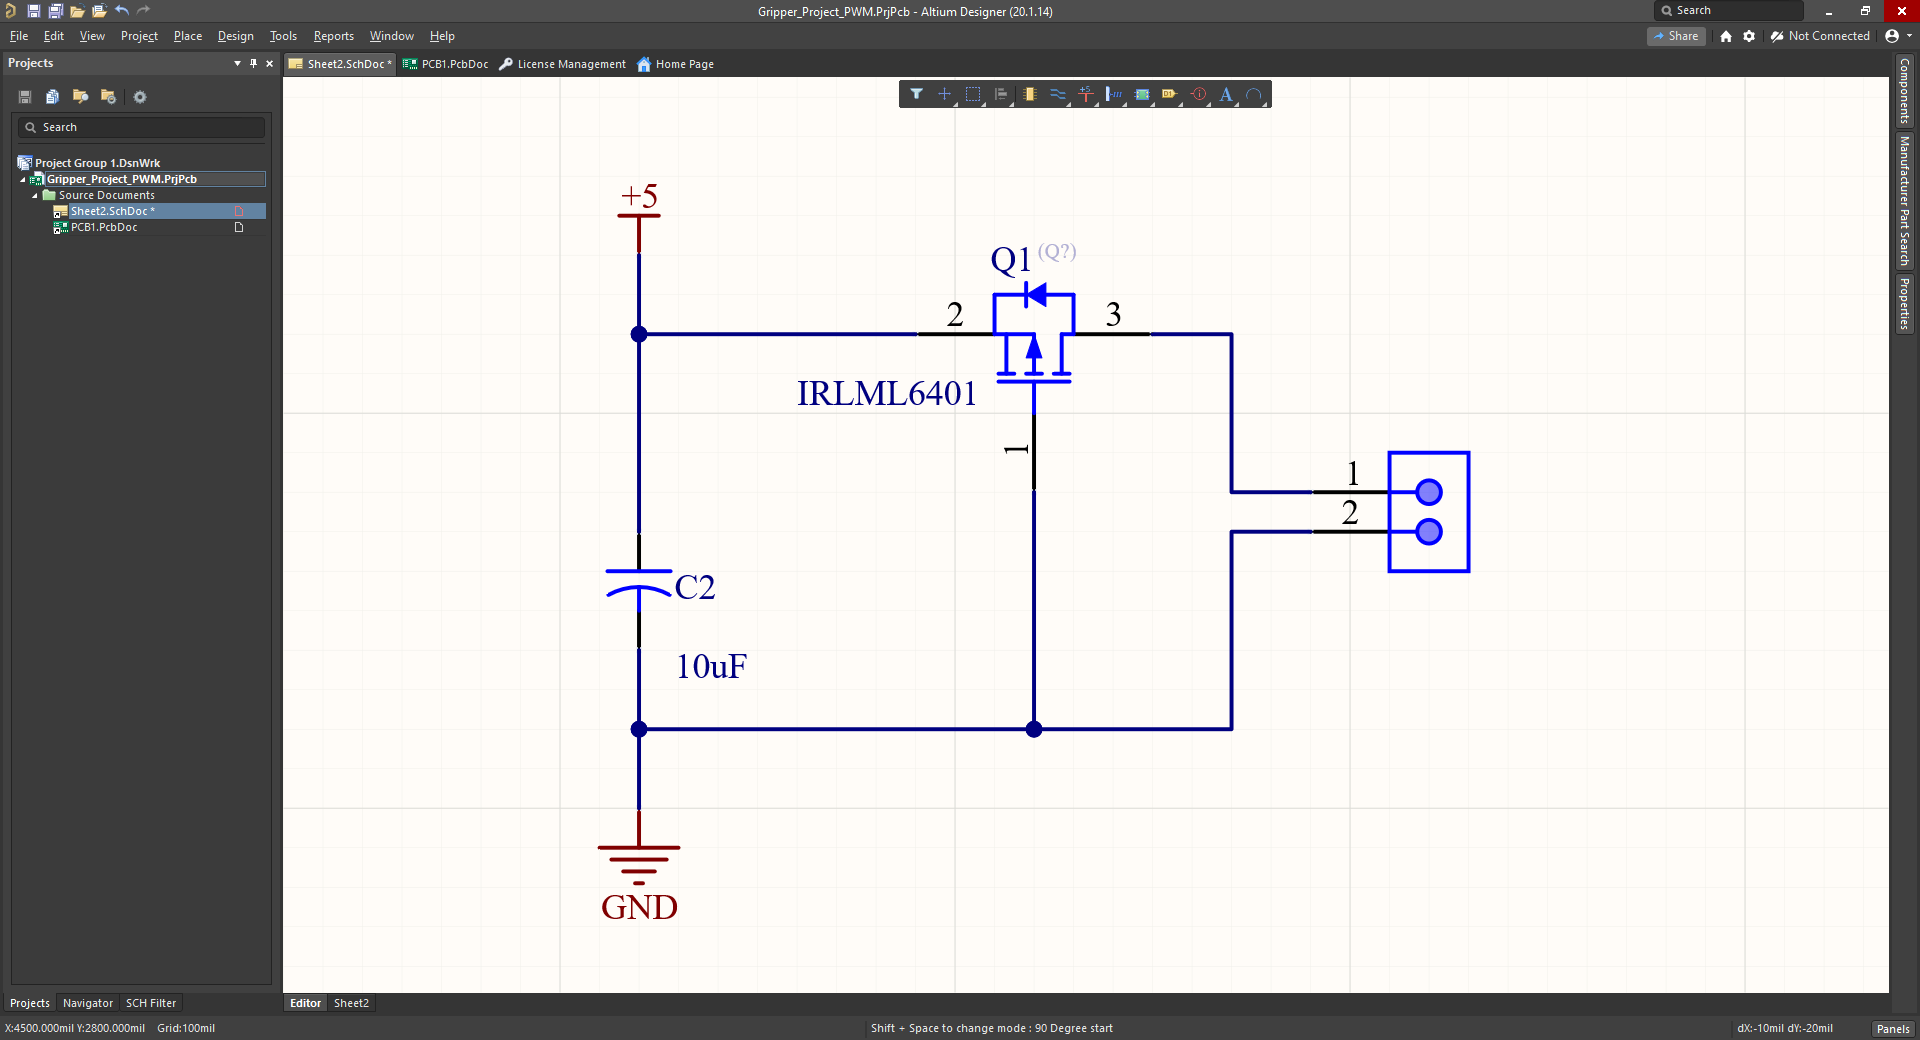
Task: Click the Open document folder icon
Action: (77, 11)
